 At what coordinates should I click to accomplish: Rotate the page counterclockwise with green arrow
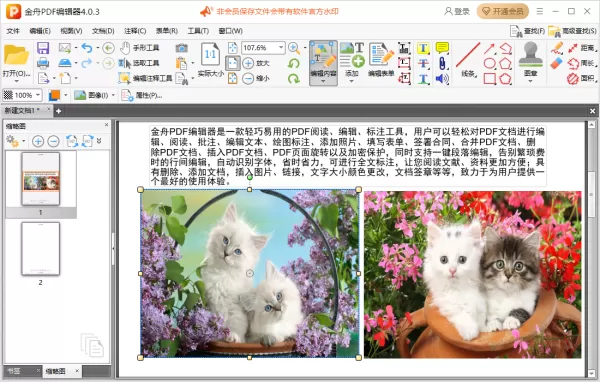[294, 63]
